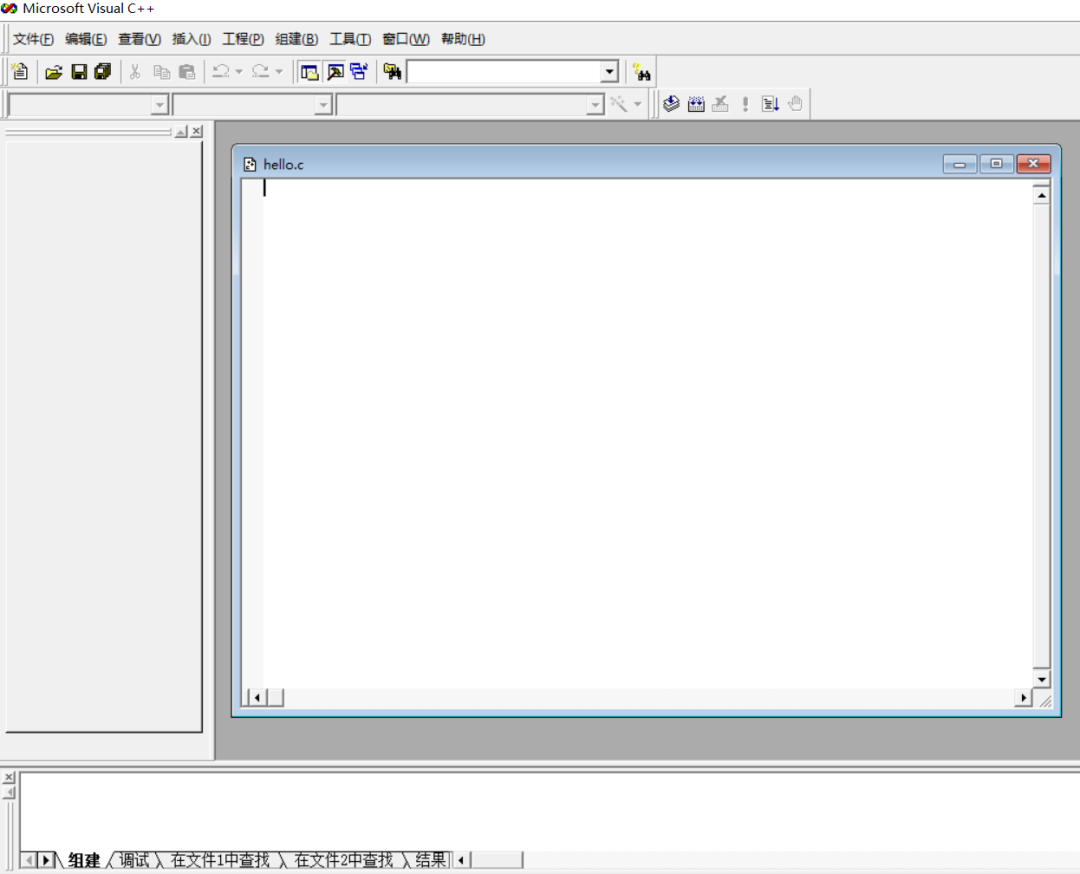Open the Undo history dropdown arrow

[x=239, y=72]
